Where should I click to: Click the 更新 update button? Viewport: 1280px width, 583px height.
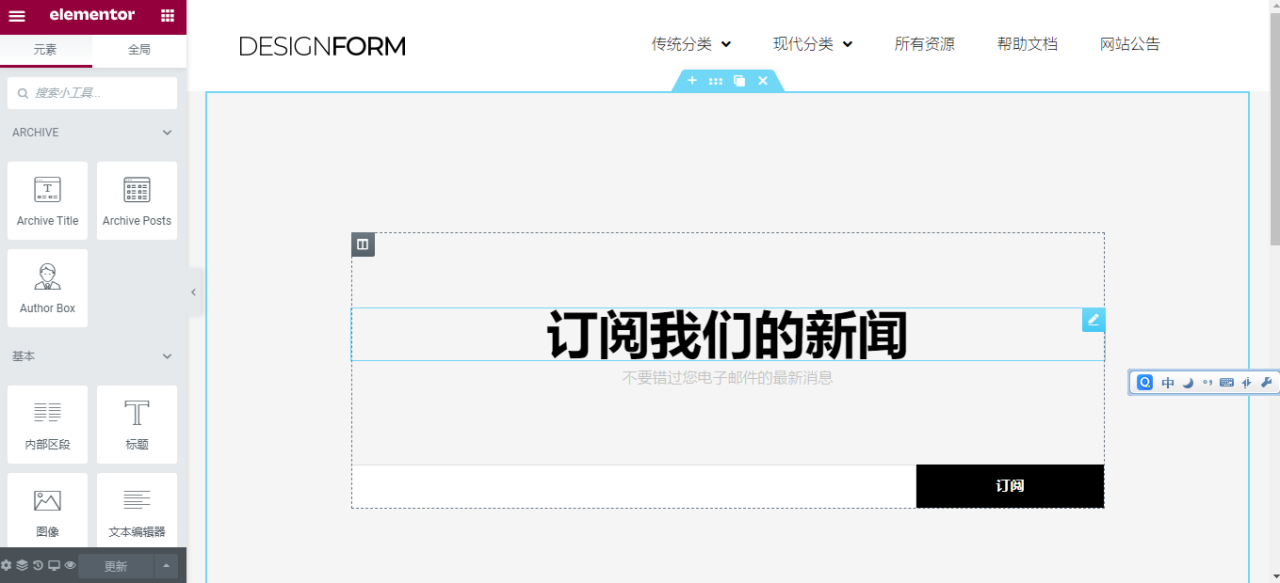(x=115, y=565)
